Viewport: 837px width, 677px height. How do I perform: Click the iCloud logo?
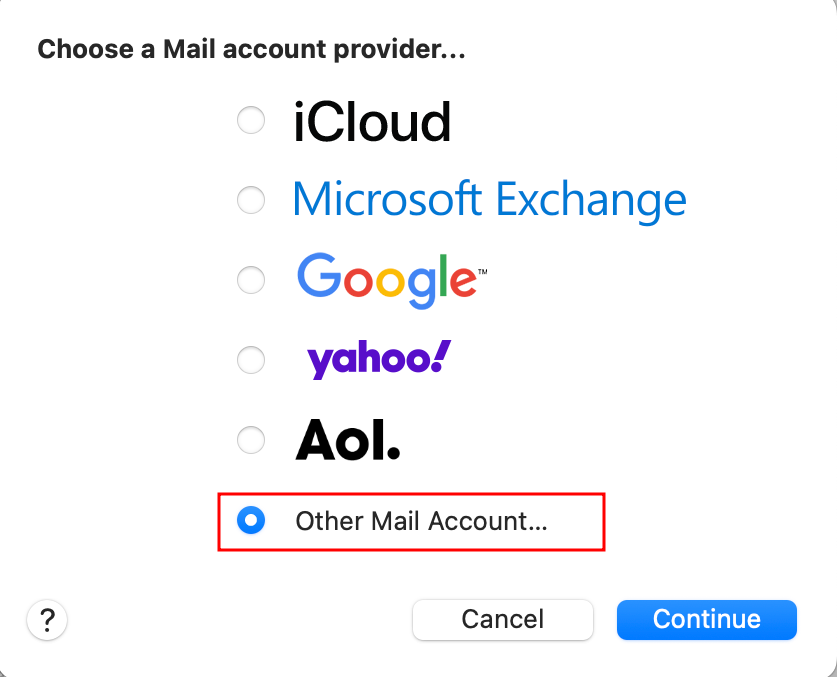pos(372,120)
